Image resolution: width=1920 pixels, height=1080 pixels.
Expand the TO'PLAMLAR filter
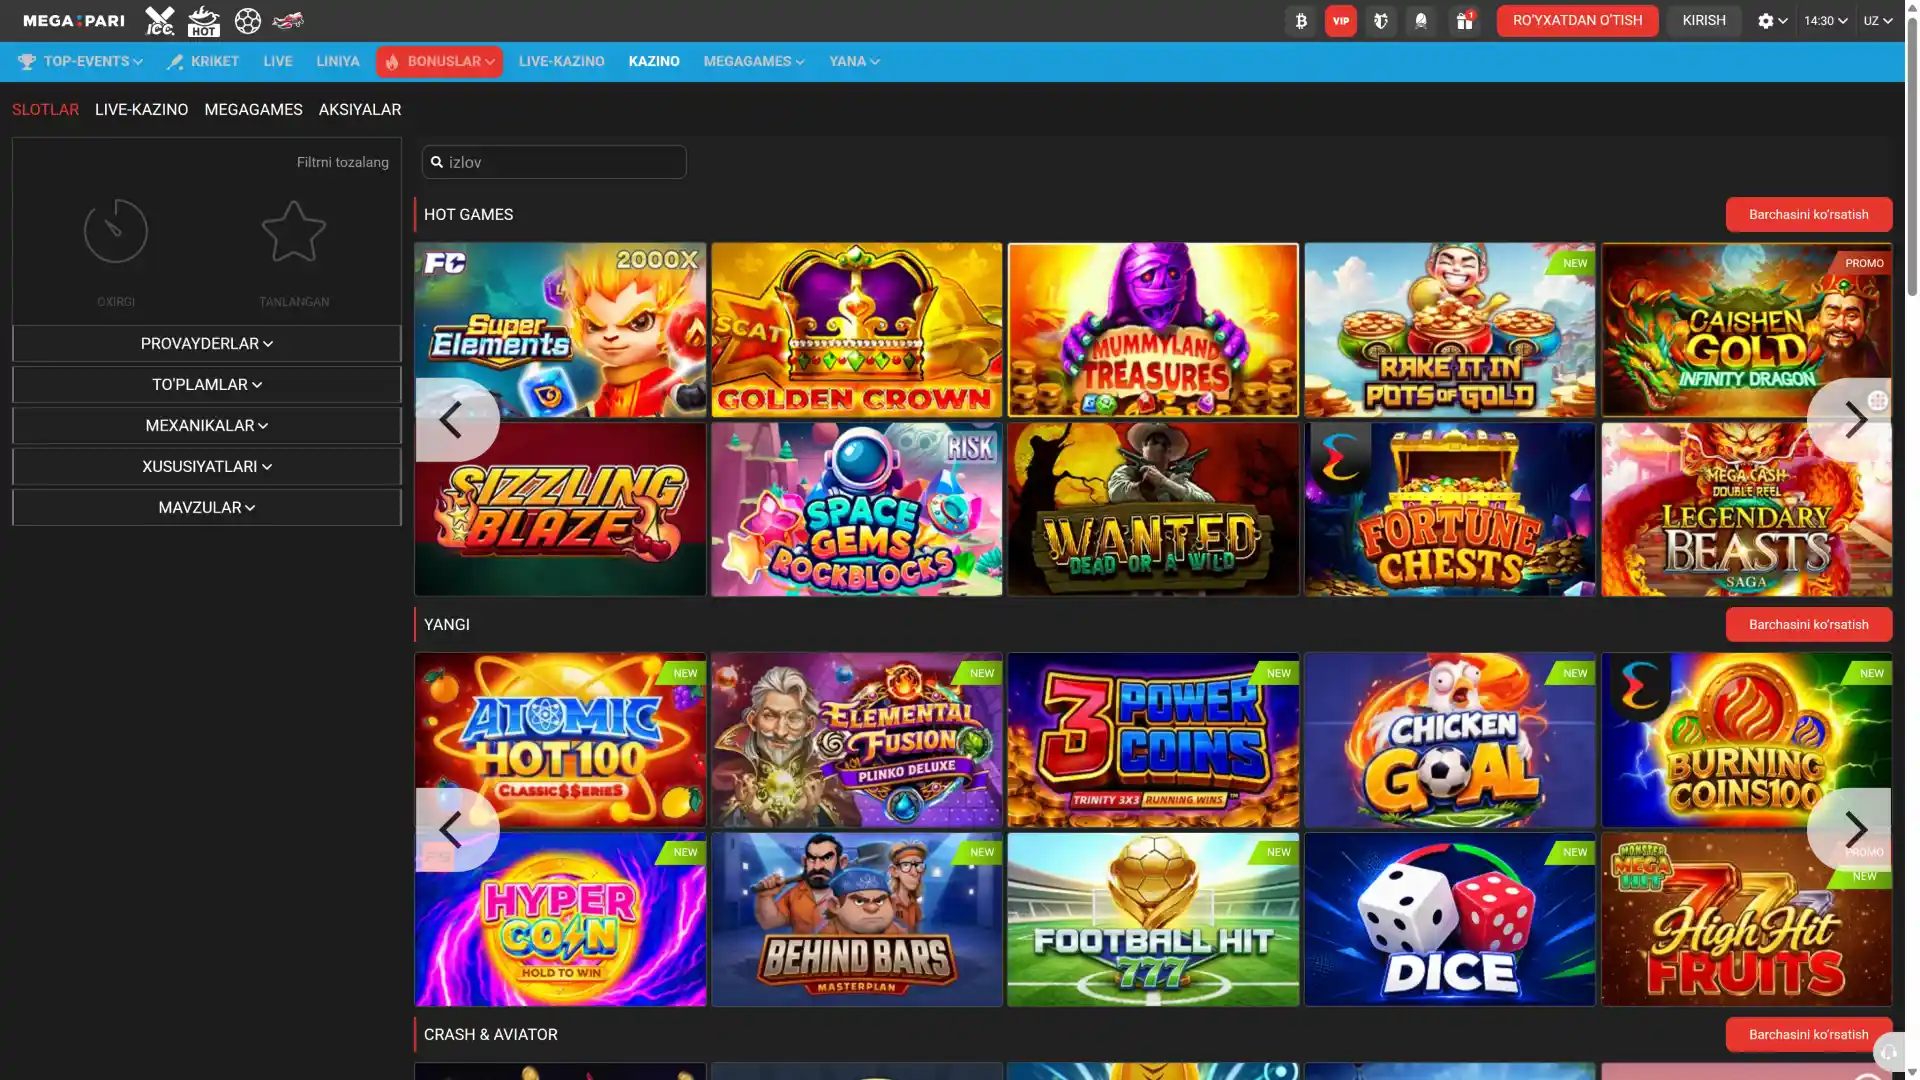pos(207,385)
